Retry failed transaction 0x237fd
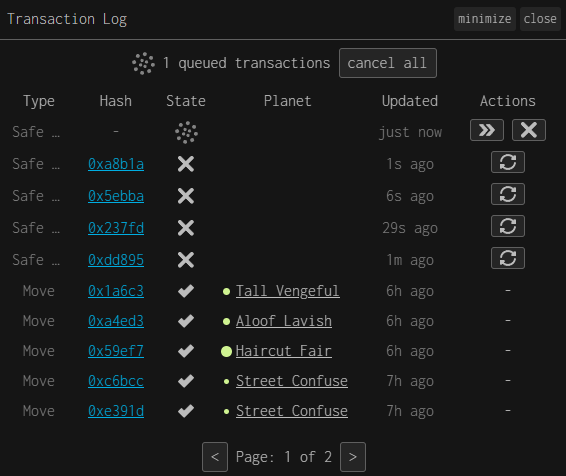The width and height of the screenshot is (566, 476). click(x=508, y=226)
